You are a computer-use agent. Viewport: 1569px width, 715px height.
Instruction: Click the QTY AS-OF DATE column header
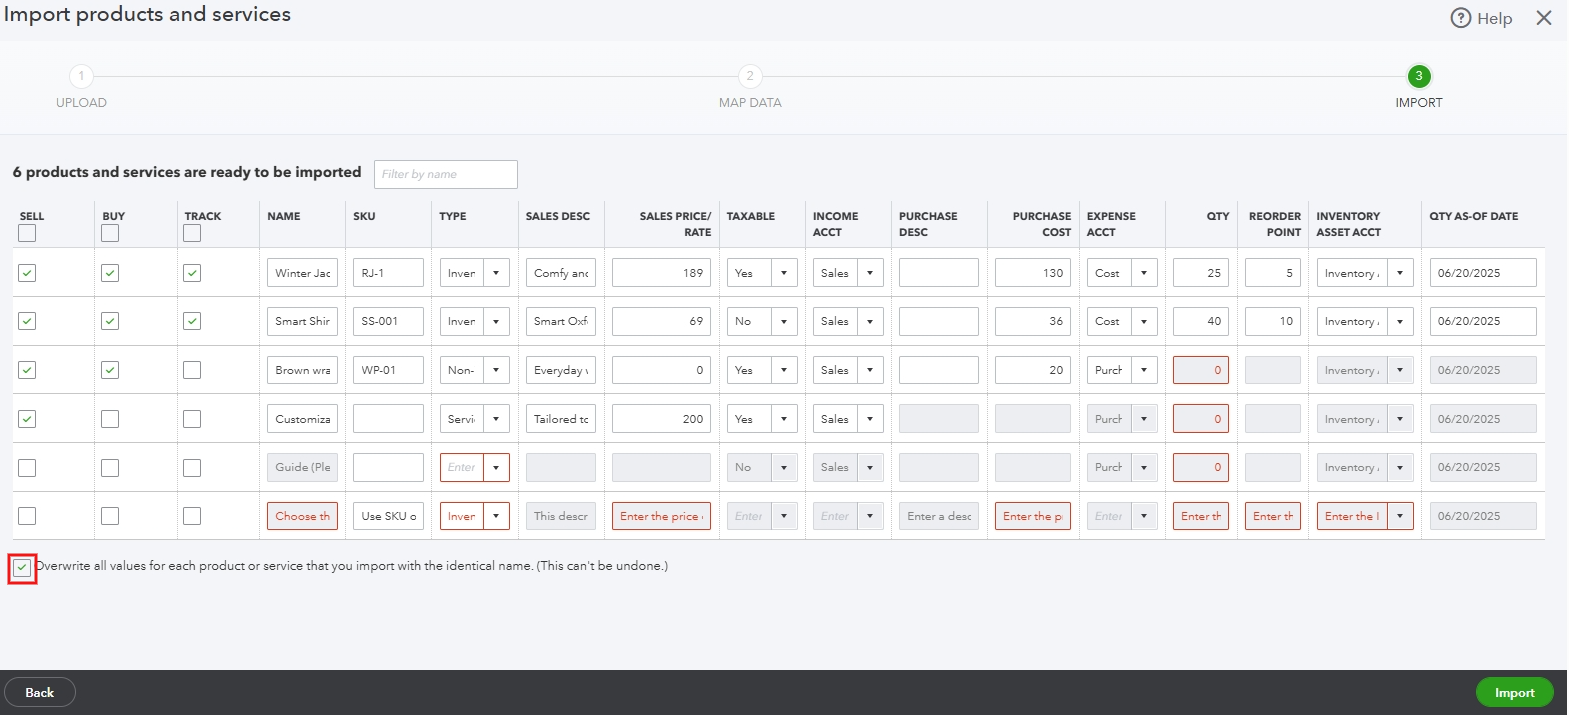point(1473,216)
